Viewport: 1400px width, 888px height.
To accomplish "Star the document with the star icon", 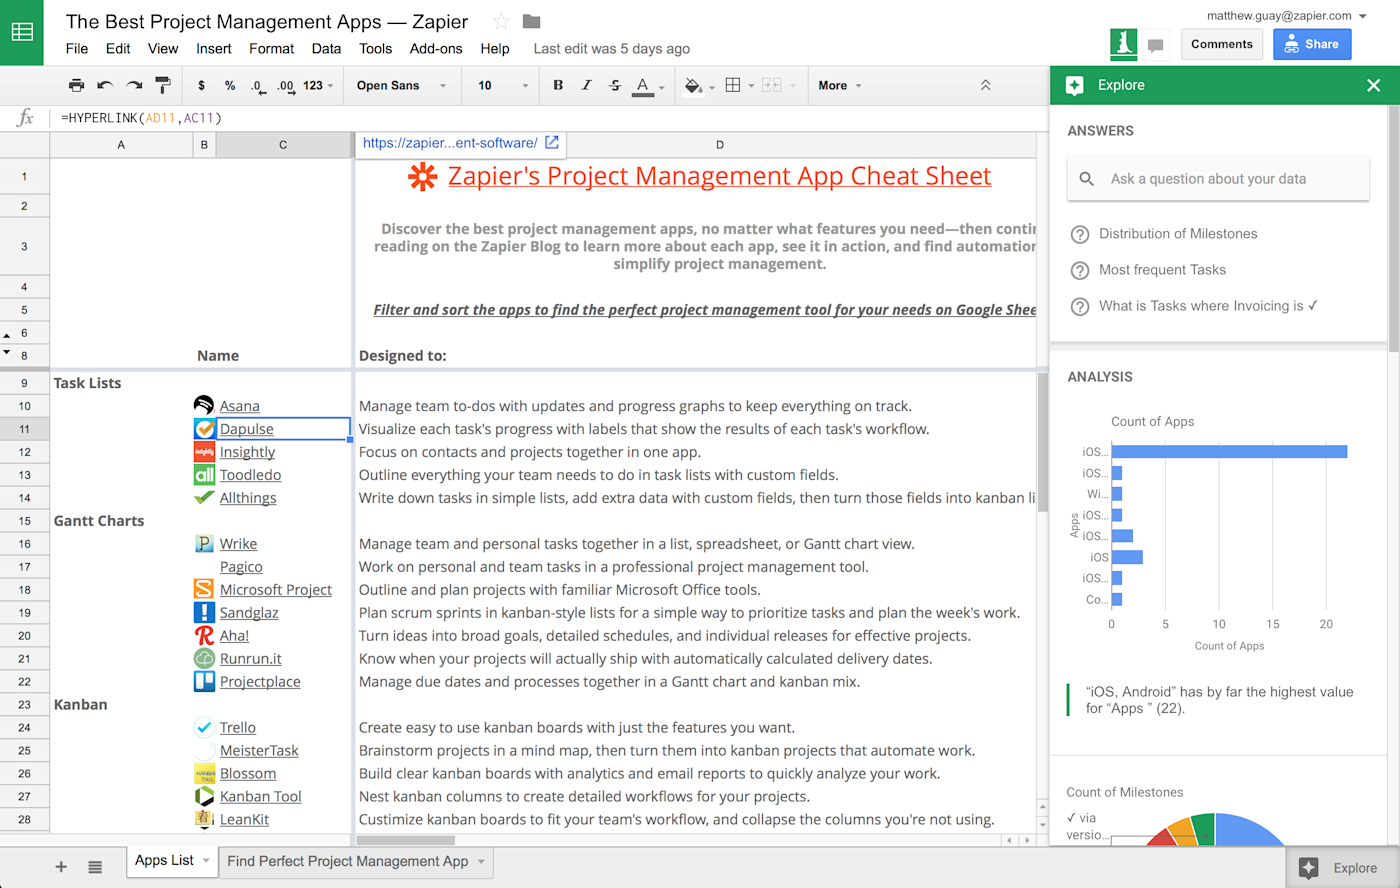I will pyautogui.click(x=501, y=21).
